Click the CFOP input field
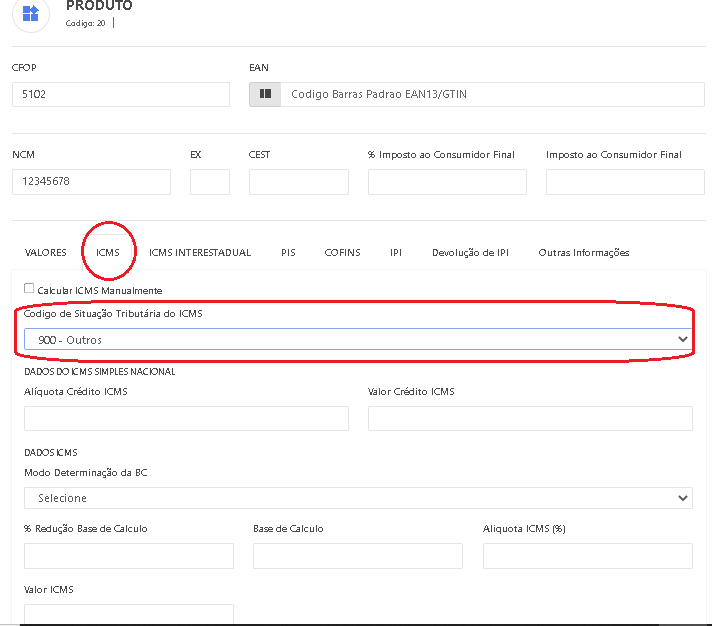Image resolution: width=712 pixels, height=626 pixels. (x=120, y=94)
